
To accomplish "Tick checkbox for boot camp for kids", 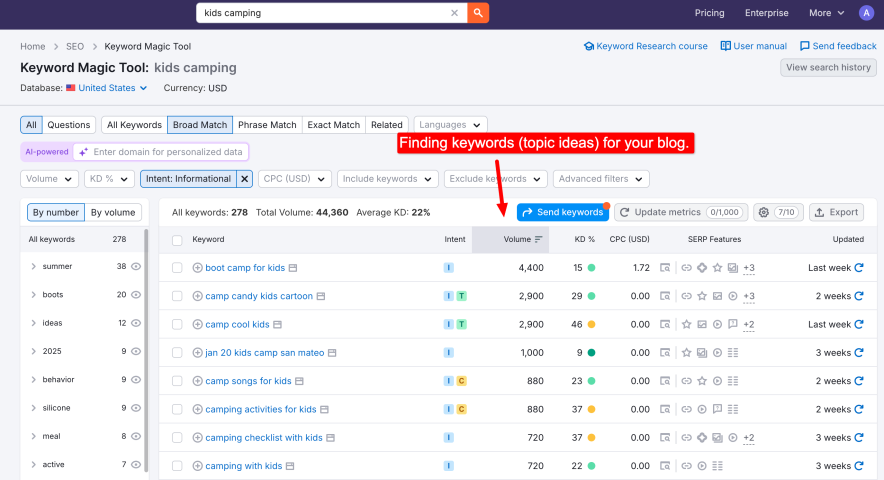I will pos(177,268).
